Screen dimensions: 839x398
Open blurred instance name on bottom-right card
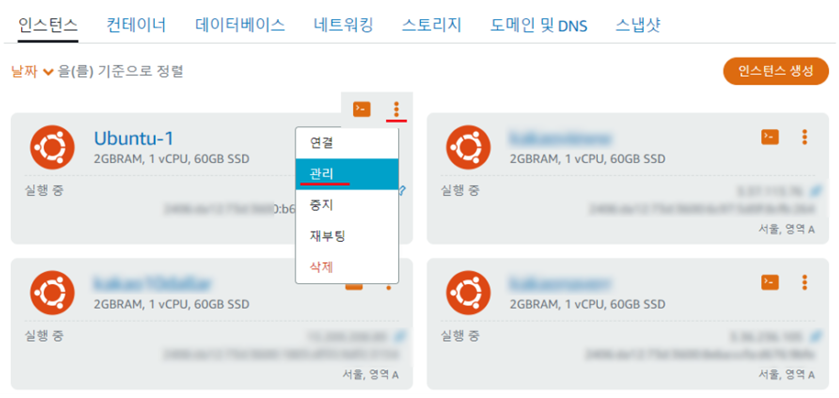tap(560, 283)
